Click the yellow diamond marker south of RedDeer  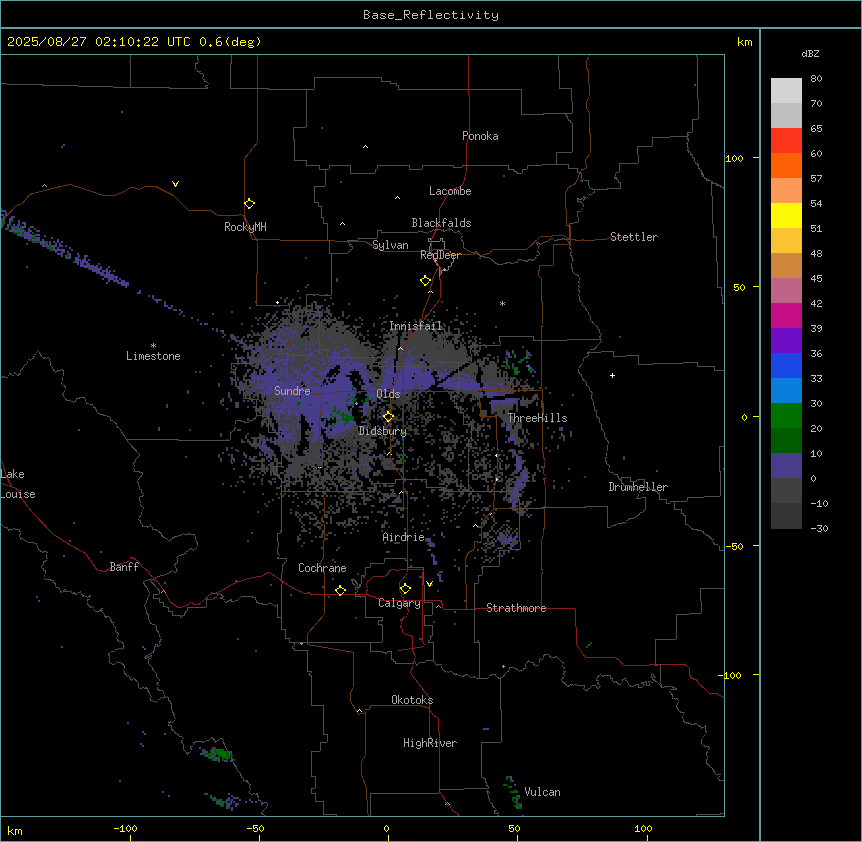[425, 280]
